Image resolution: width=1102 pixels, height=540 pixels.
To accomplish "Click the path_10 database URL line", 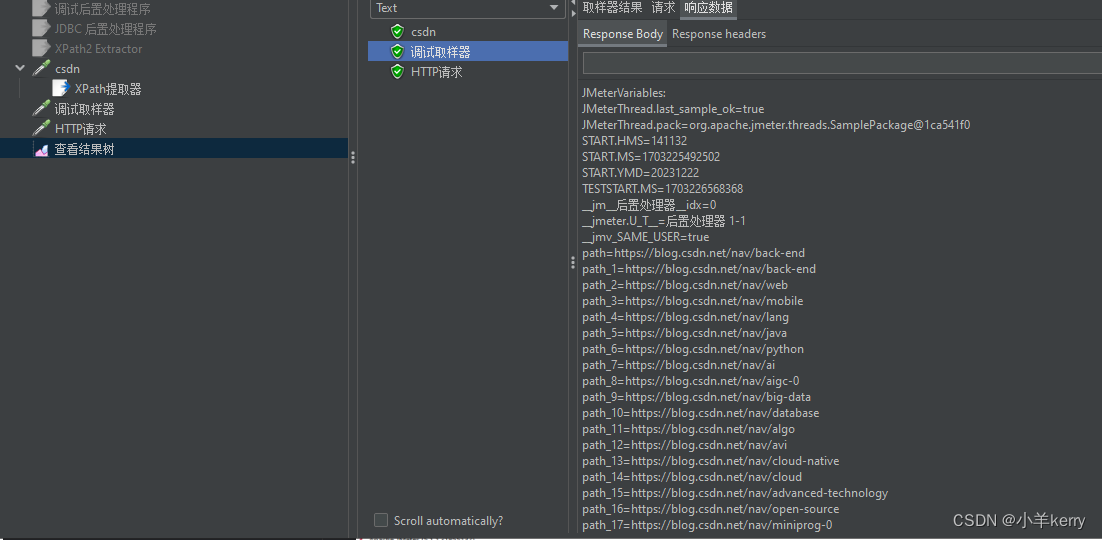I will point(701,413).
